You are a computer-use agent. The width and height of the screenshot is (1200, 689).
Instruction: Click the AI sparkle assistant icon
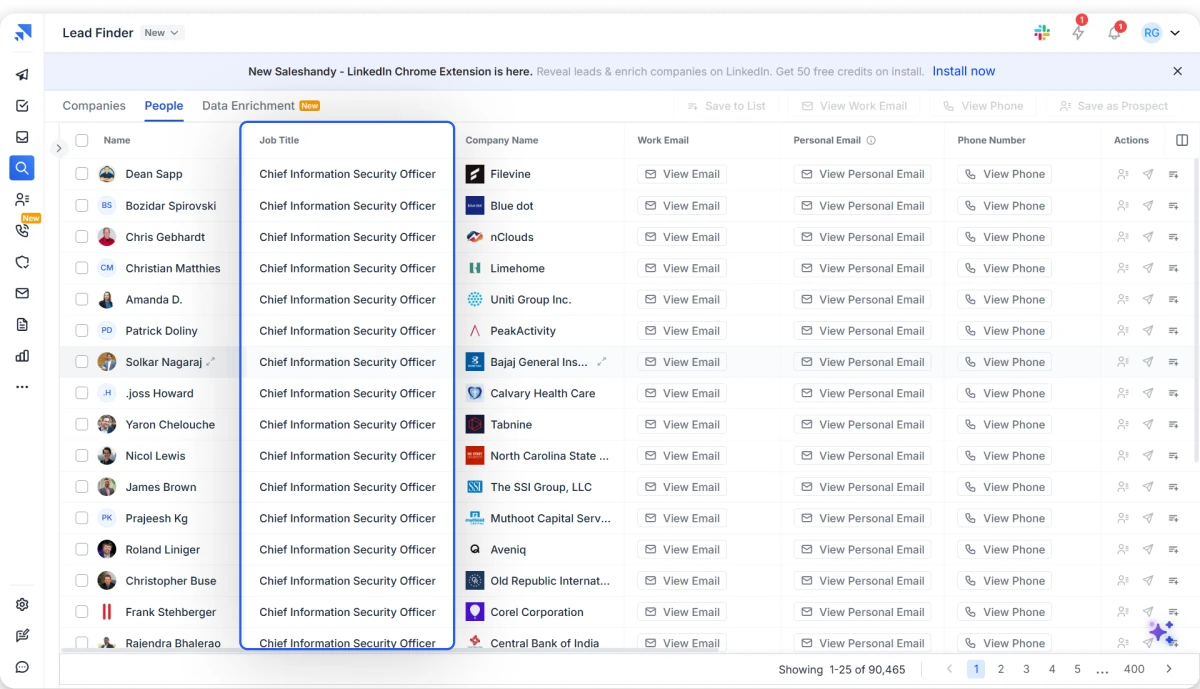1161,632
